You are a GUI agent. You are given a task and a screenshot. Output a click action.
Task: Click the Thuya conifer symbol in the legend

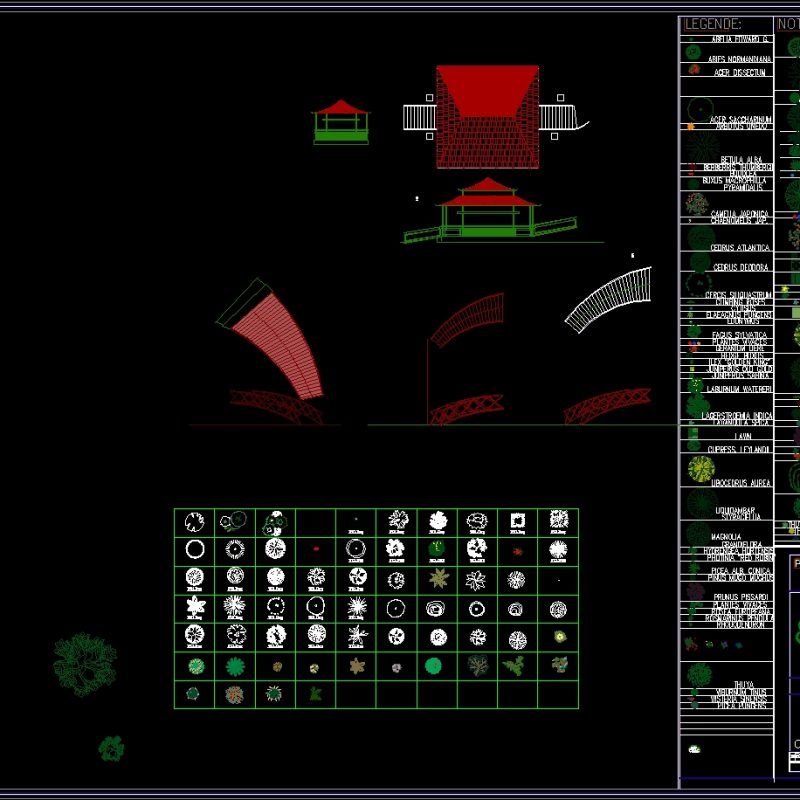click(697, 672)
